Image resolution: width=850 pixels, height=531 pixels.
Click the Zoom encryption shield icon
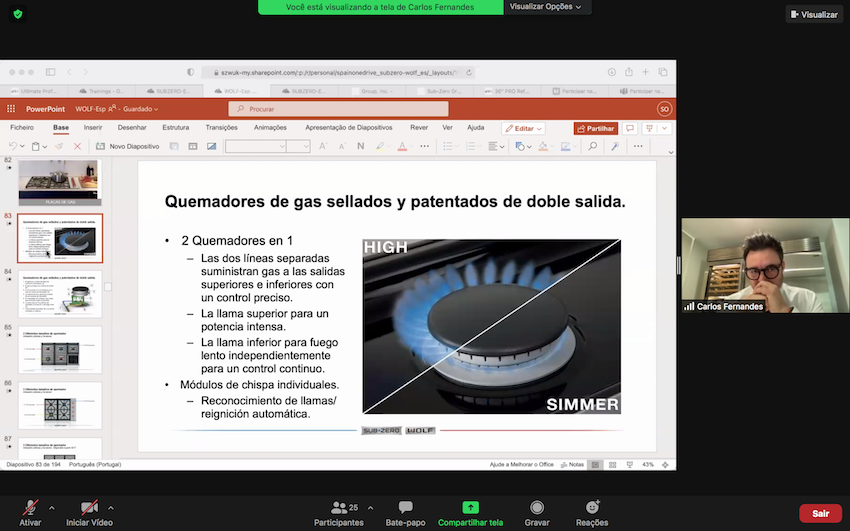18,14
